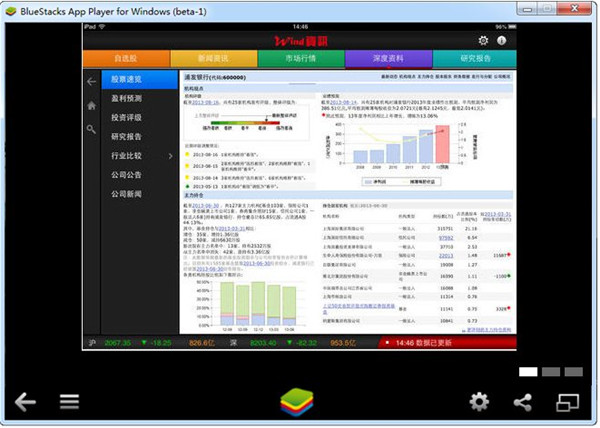Open the home icon in sidebar
Screen dimensions: 600x428
[91, 106]
